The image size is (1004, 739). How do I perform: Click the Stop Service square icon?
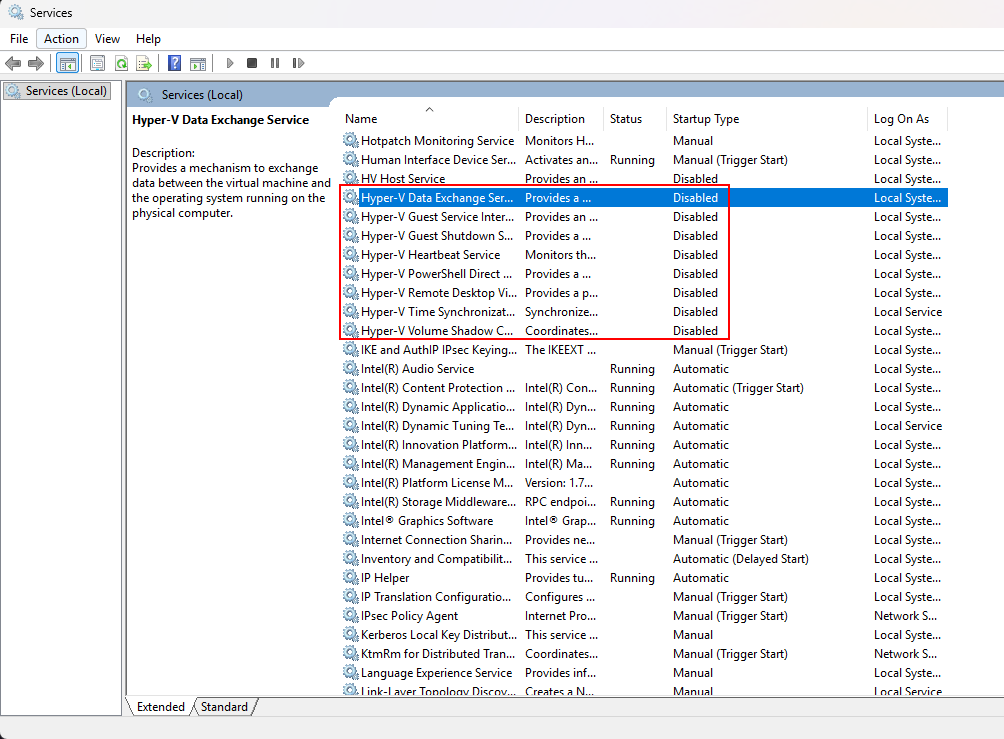pos(252,63)
